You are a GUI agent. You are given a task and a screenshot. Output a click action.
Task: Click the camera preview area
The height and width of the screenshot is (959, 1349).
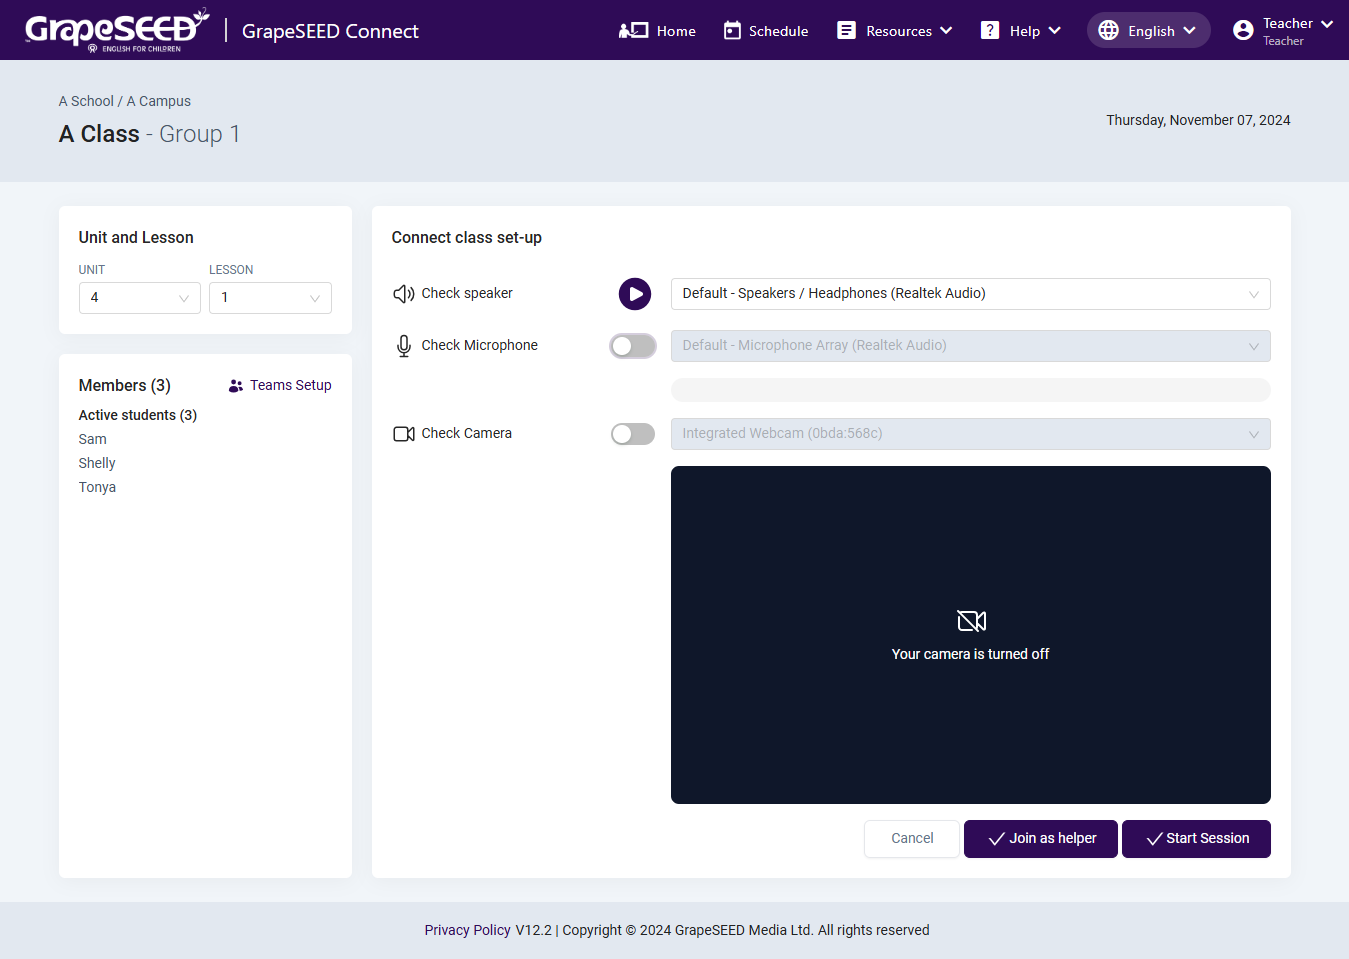click(970, 635)
